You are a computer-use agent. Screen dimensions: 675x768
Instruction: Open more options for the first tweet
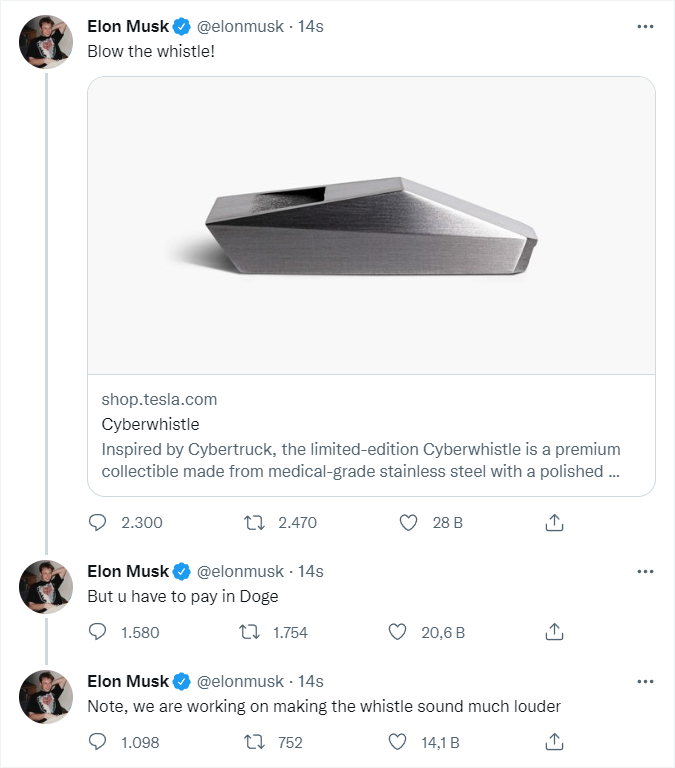coord(645,26)
